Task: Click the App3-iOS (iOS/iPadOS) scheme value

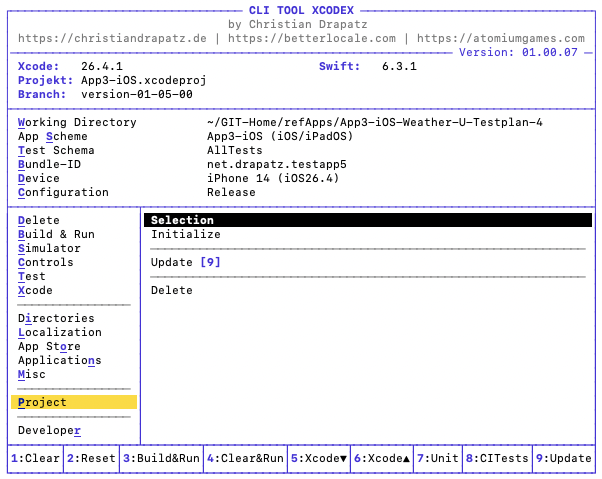Action: [x=280, y=136]
